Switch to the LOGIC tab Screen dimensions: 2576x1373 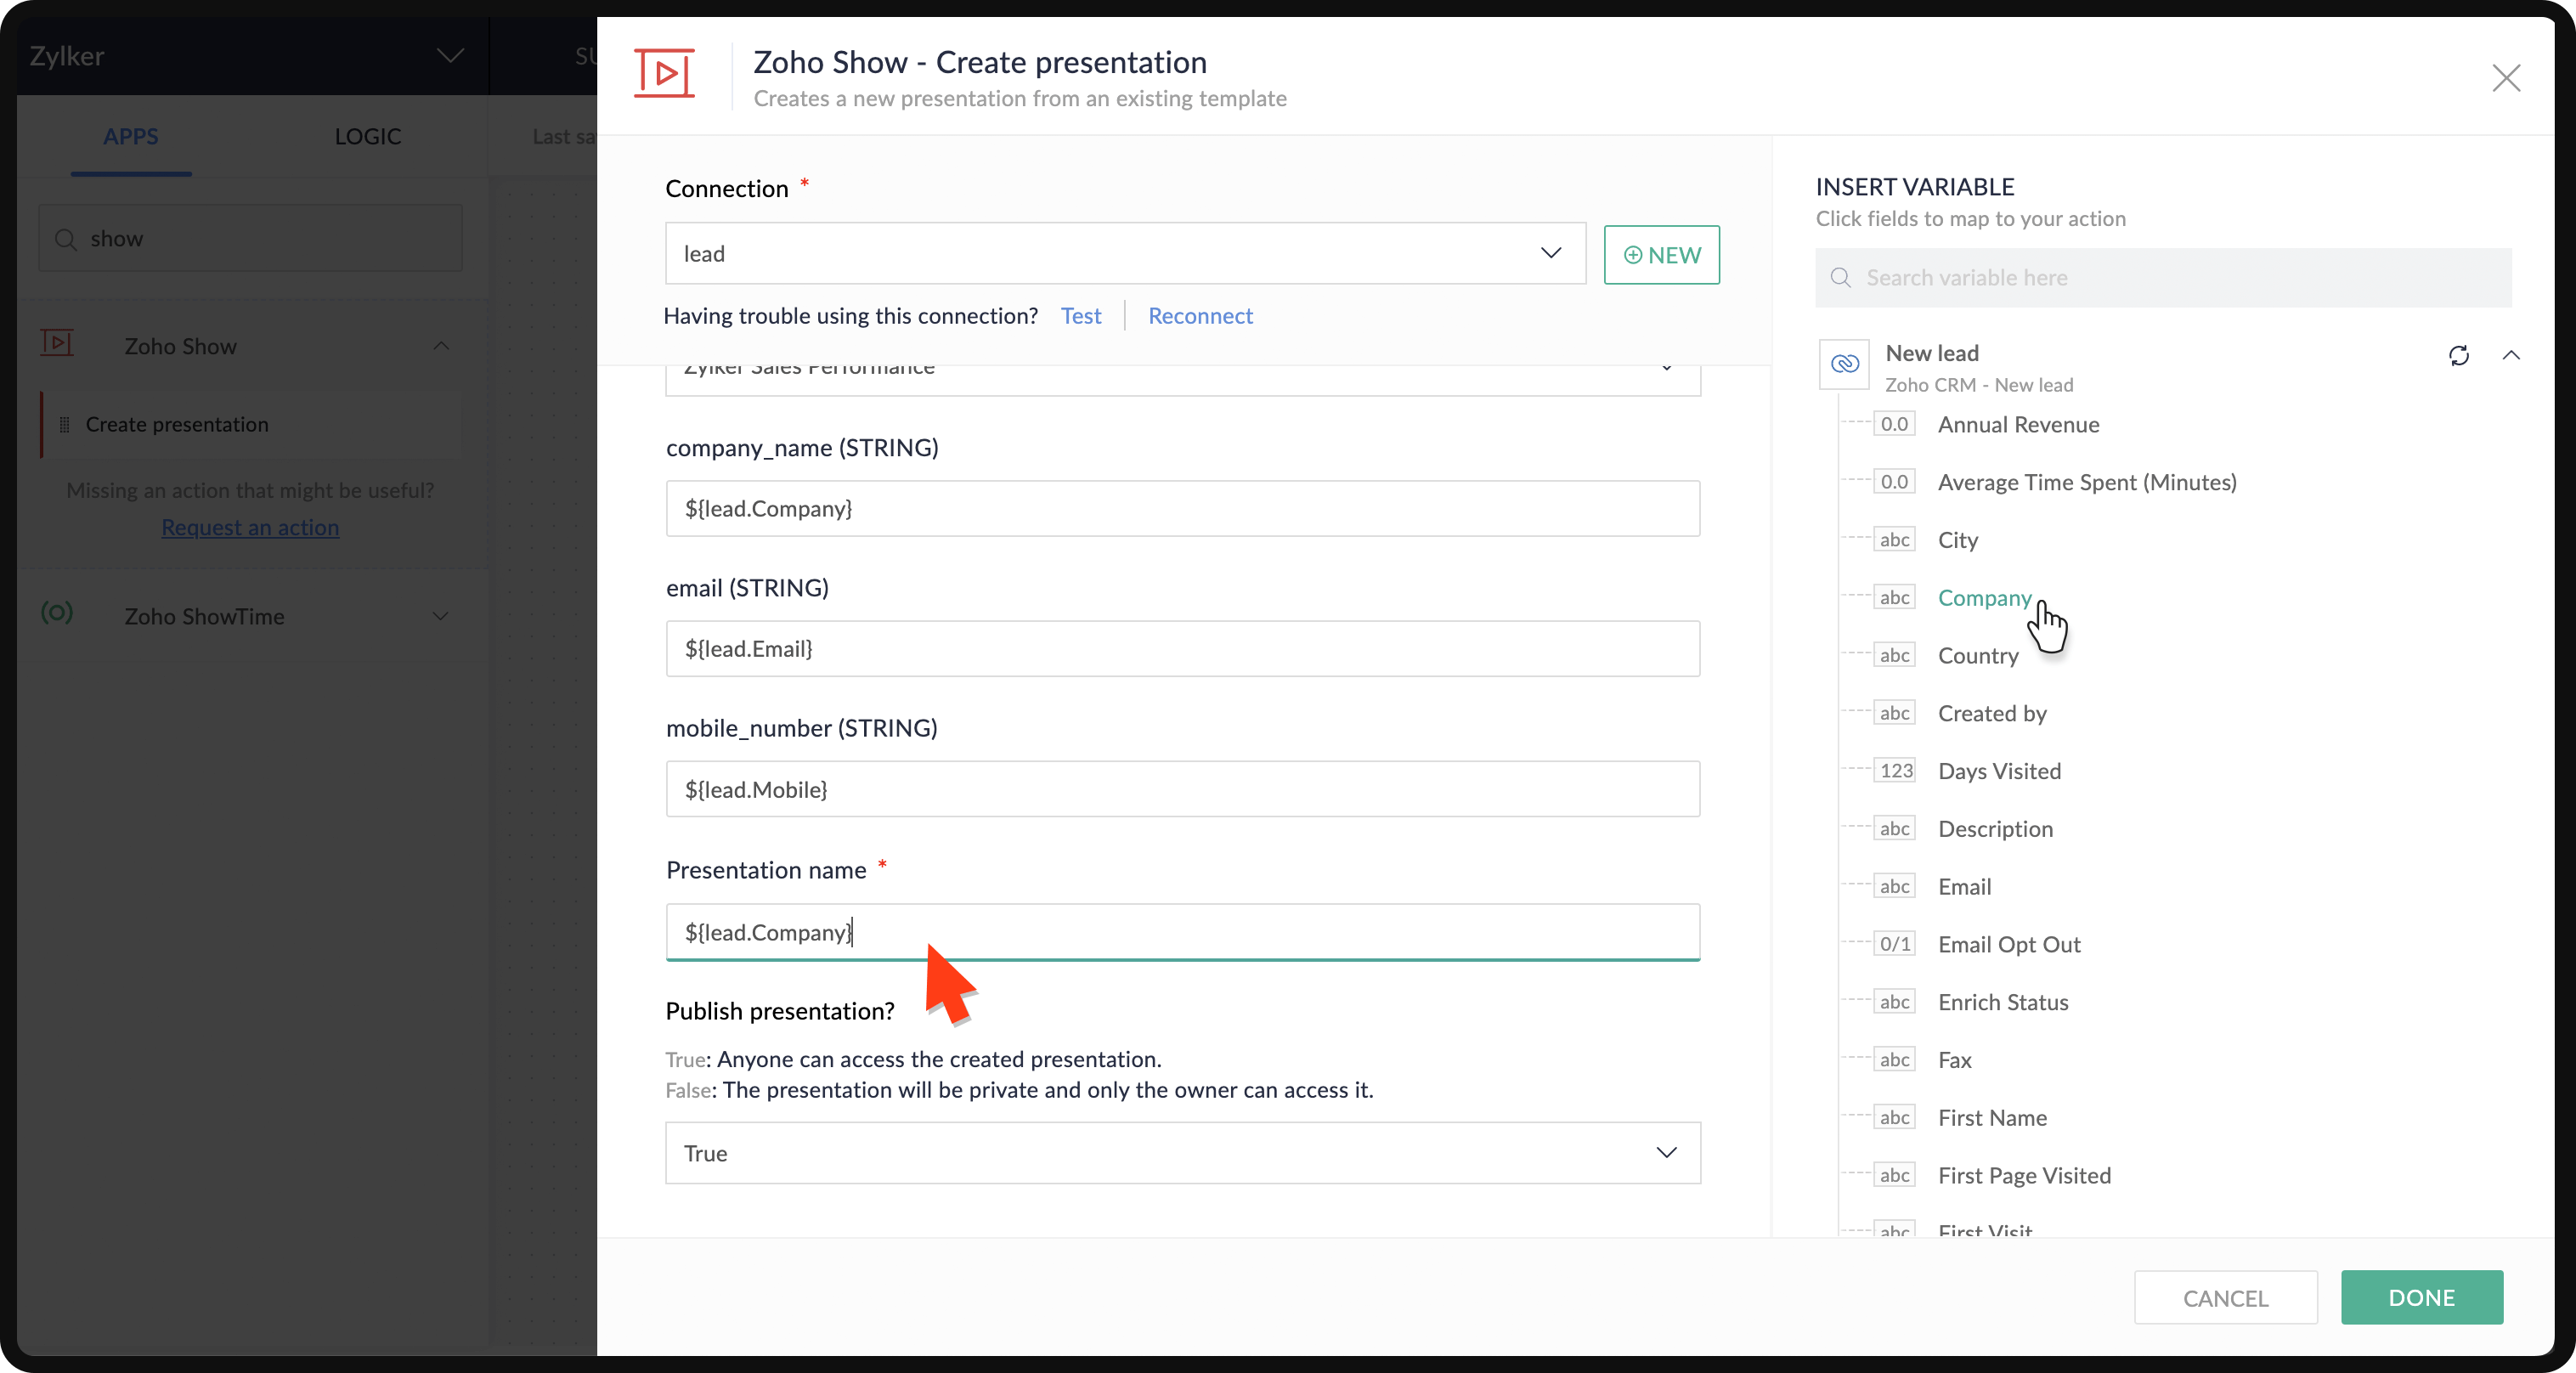point(367,137)
